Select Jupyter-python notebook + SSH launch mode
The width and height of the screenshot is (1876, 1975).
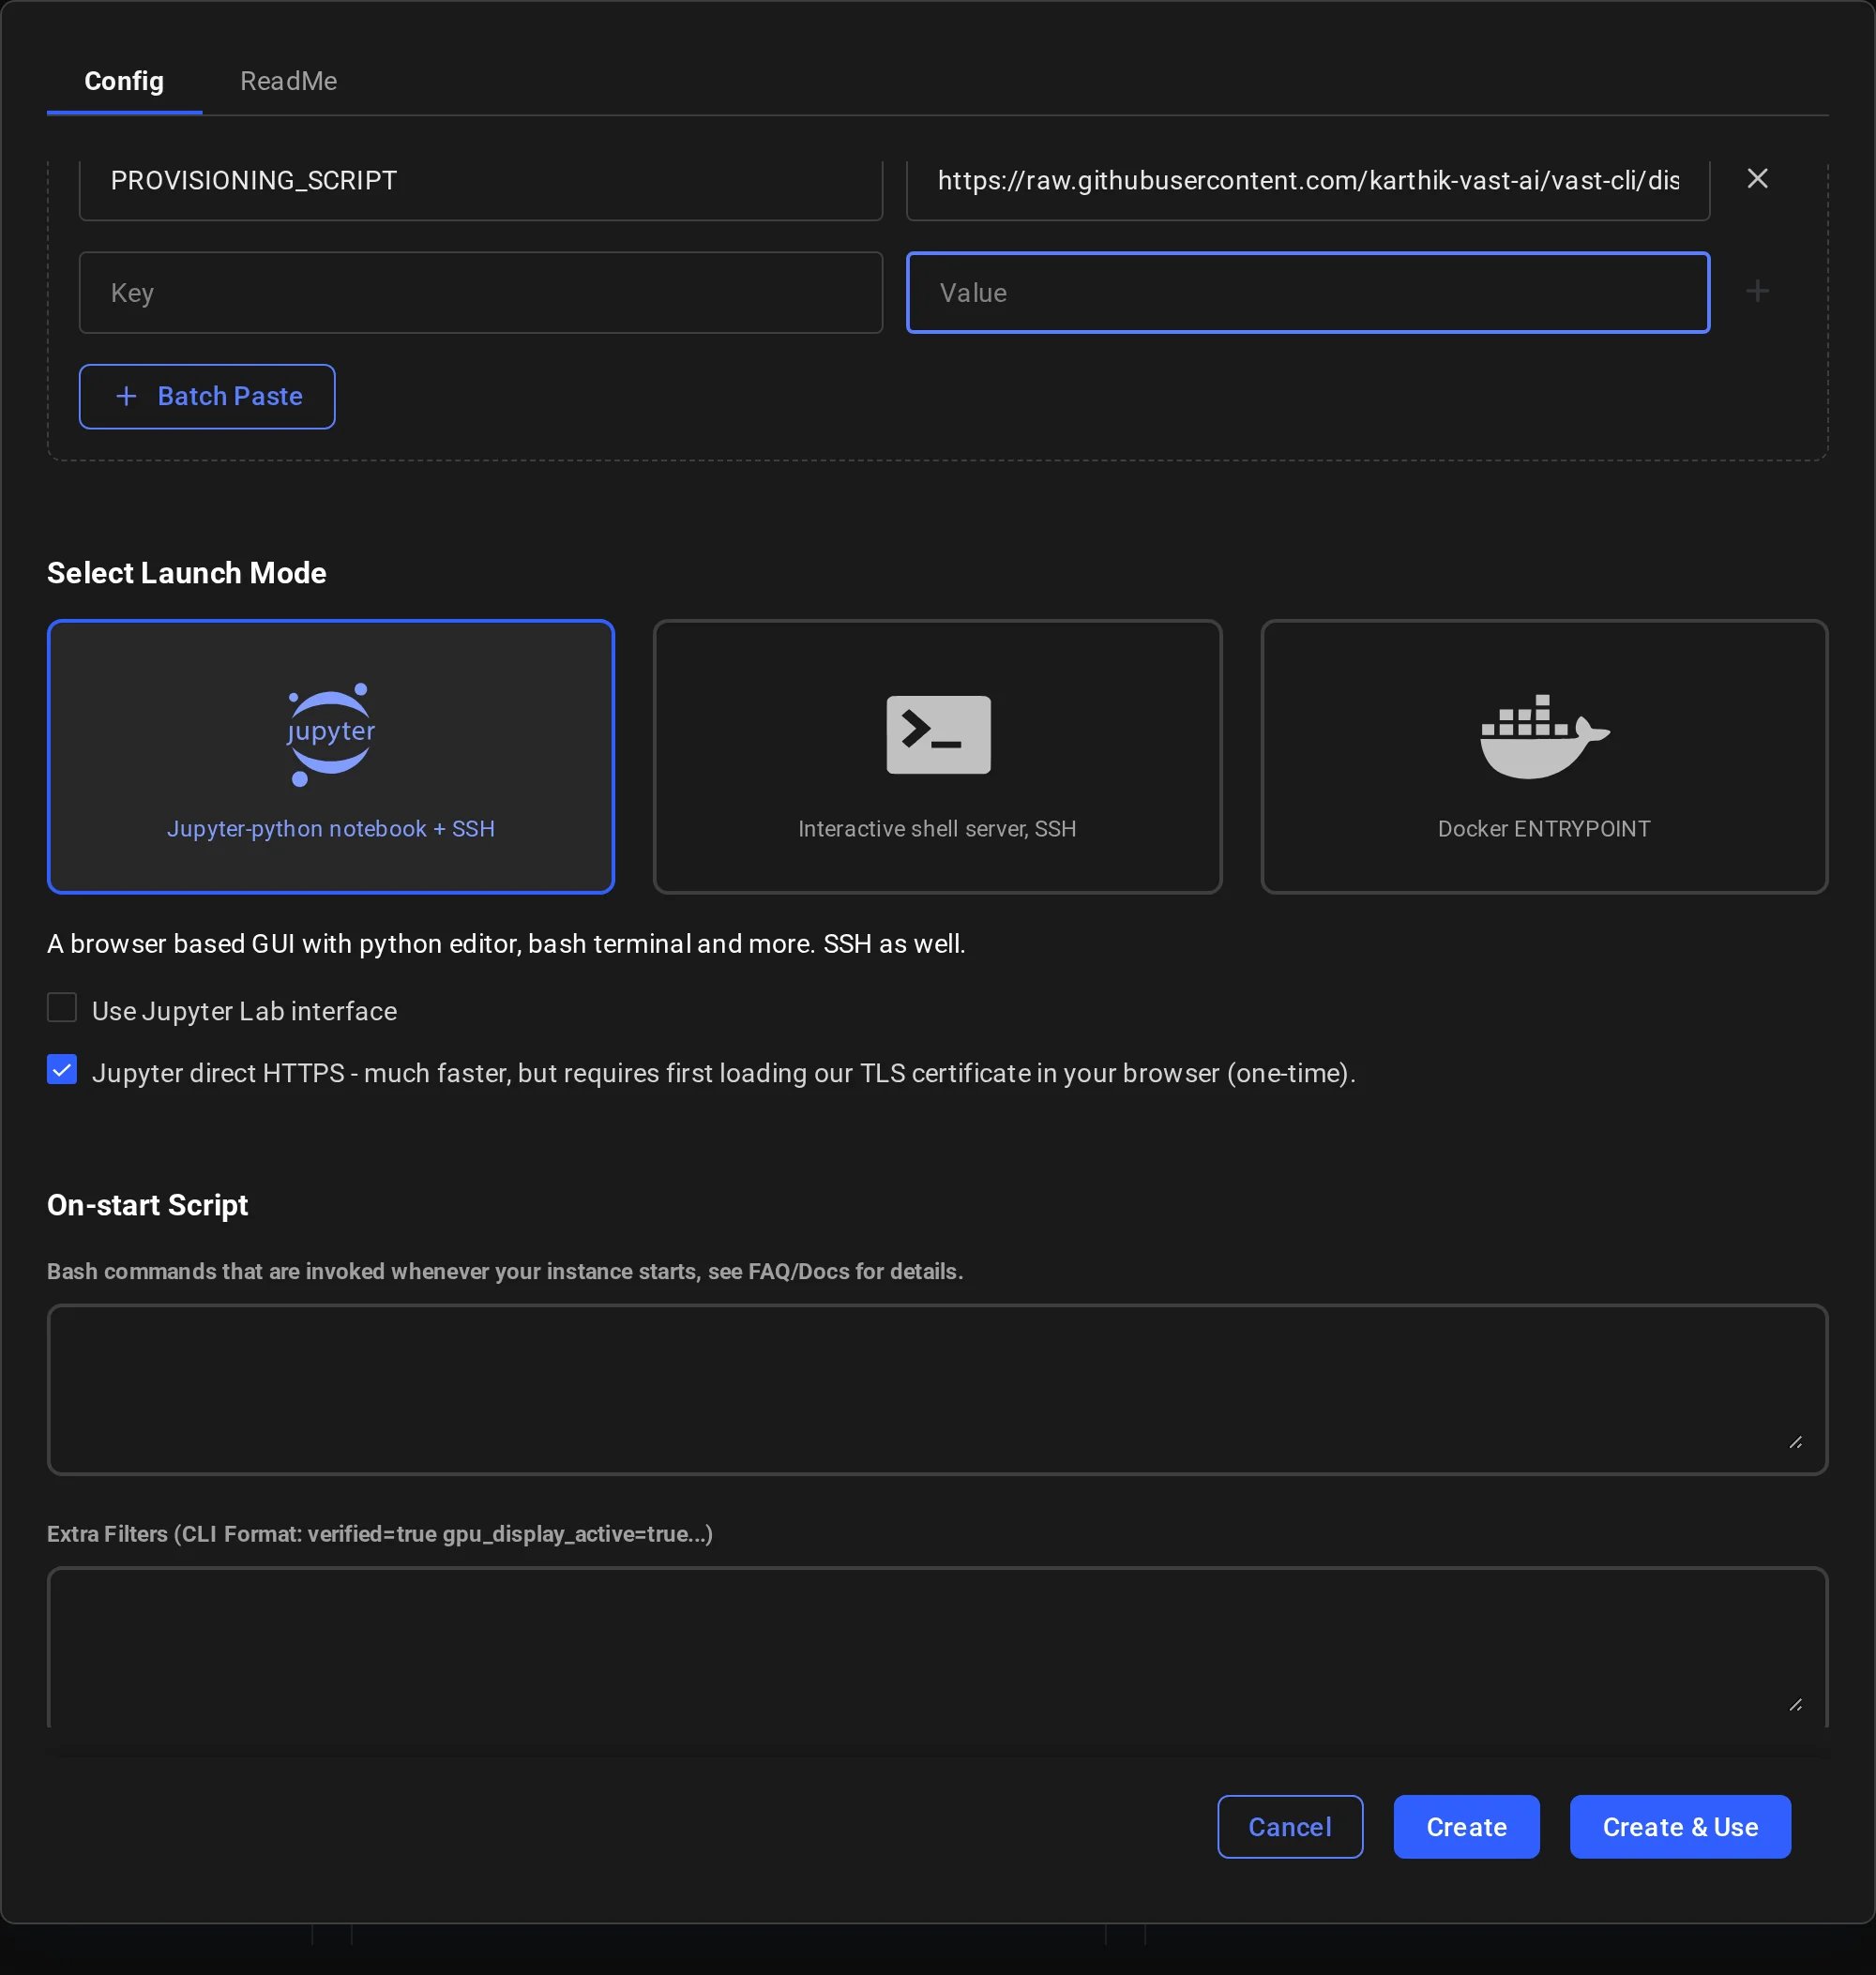(x=331, y=756)
